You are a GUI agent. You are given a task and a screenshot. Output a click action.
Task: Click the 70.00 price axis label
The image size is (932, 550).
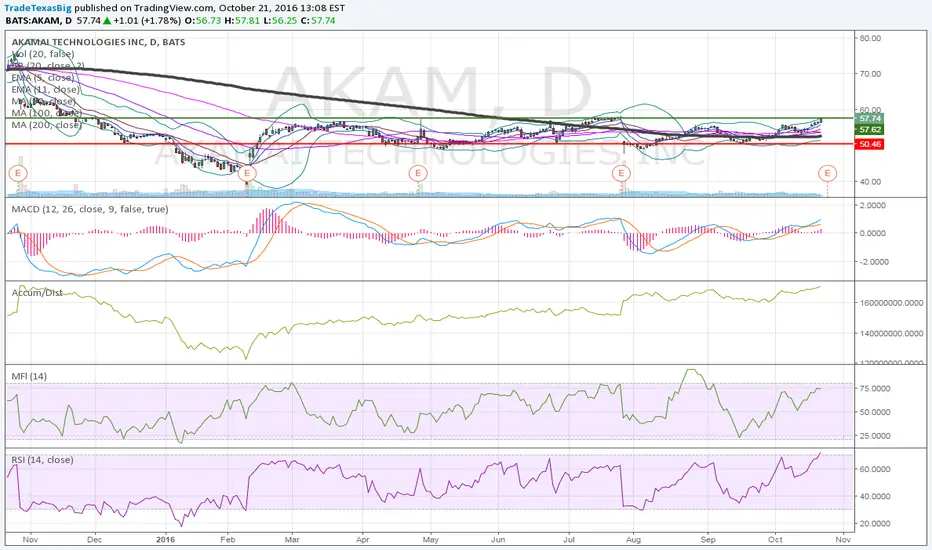(x=870, y=74)
